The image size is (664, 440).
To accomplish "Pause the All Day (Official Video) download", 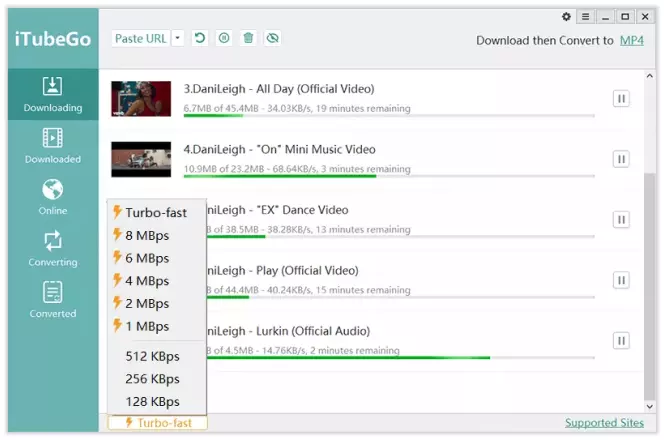I will pos(621,99).
